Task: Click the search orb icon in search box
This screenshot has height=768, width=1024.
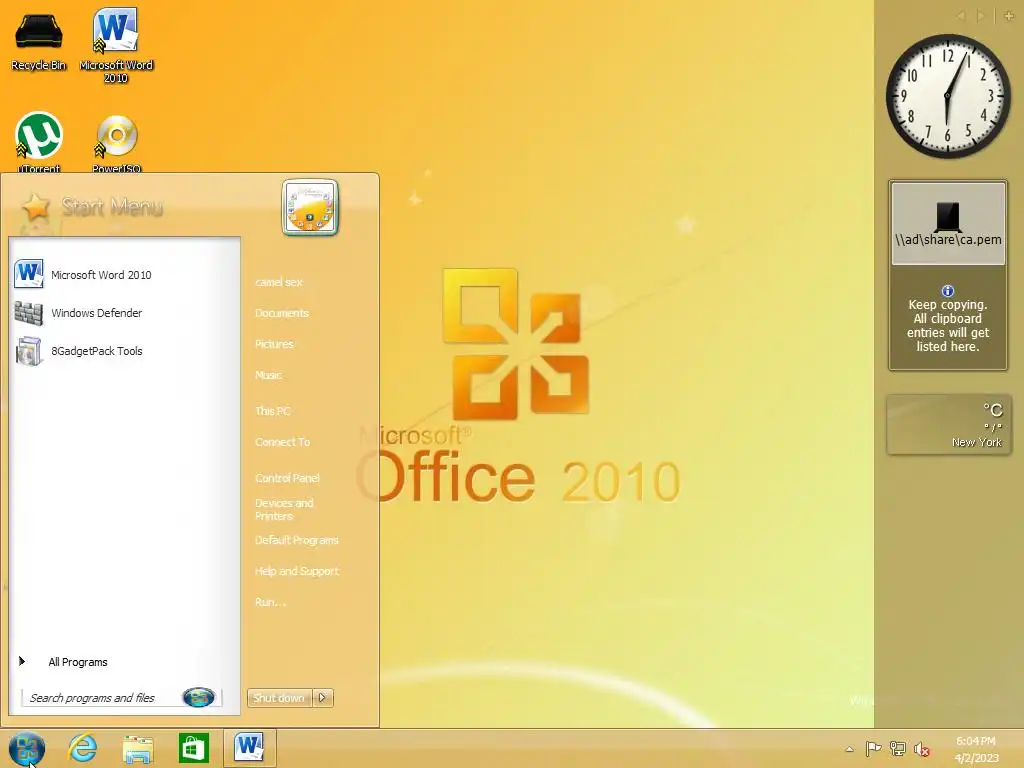Action: click(x=199, y=697)
